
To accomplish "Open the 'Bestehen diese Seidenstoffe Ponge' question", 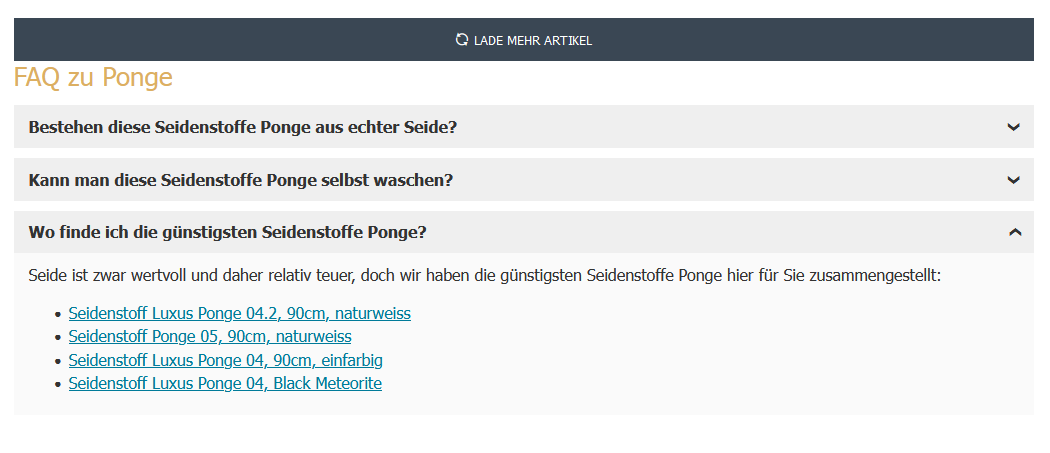I will tap(243, 127).
